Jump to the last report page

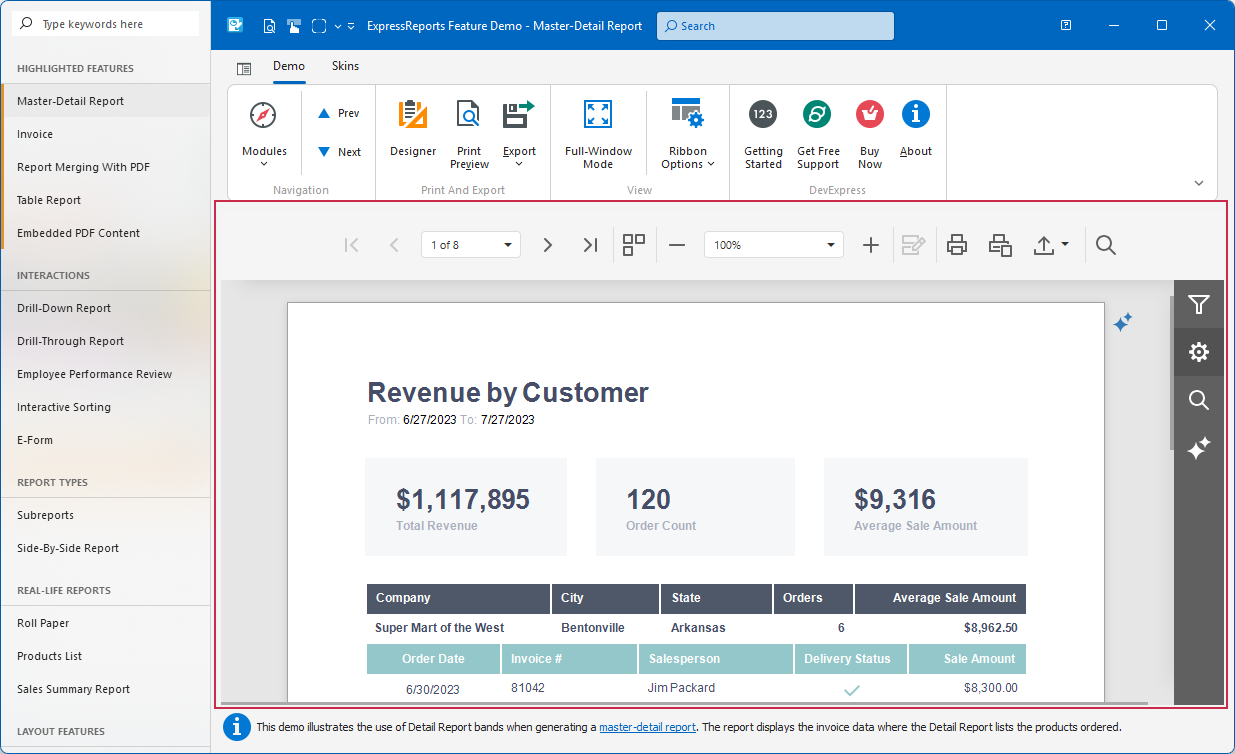[x=590, y=245]
